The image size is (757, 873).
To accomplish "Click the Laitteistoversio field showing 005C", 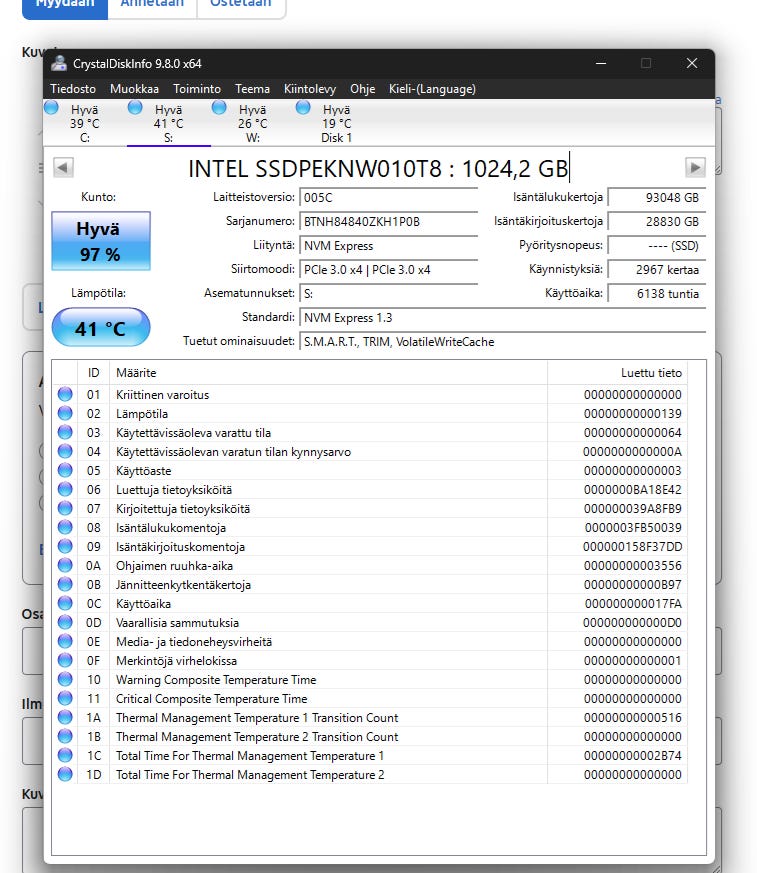I will point(389,198).
